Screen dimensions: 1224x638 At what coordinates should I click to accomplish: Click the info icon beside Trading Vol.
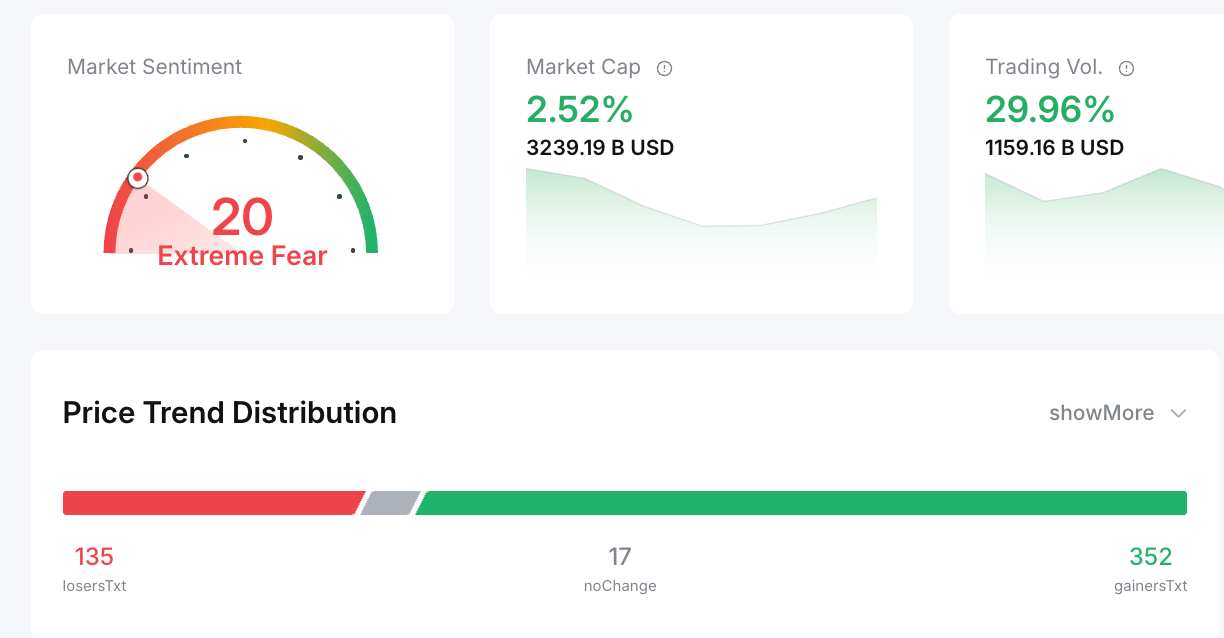point(1126,68)
